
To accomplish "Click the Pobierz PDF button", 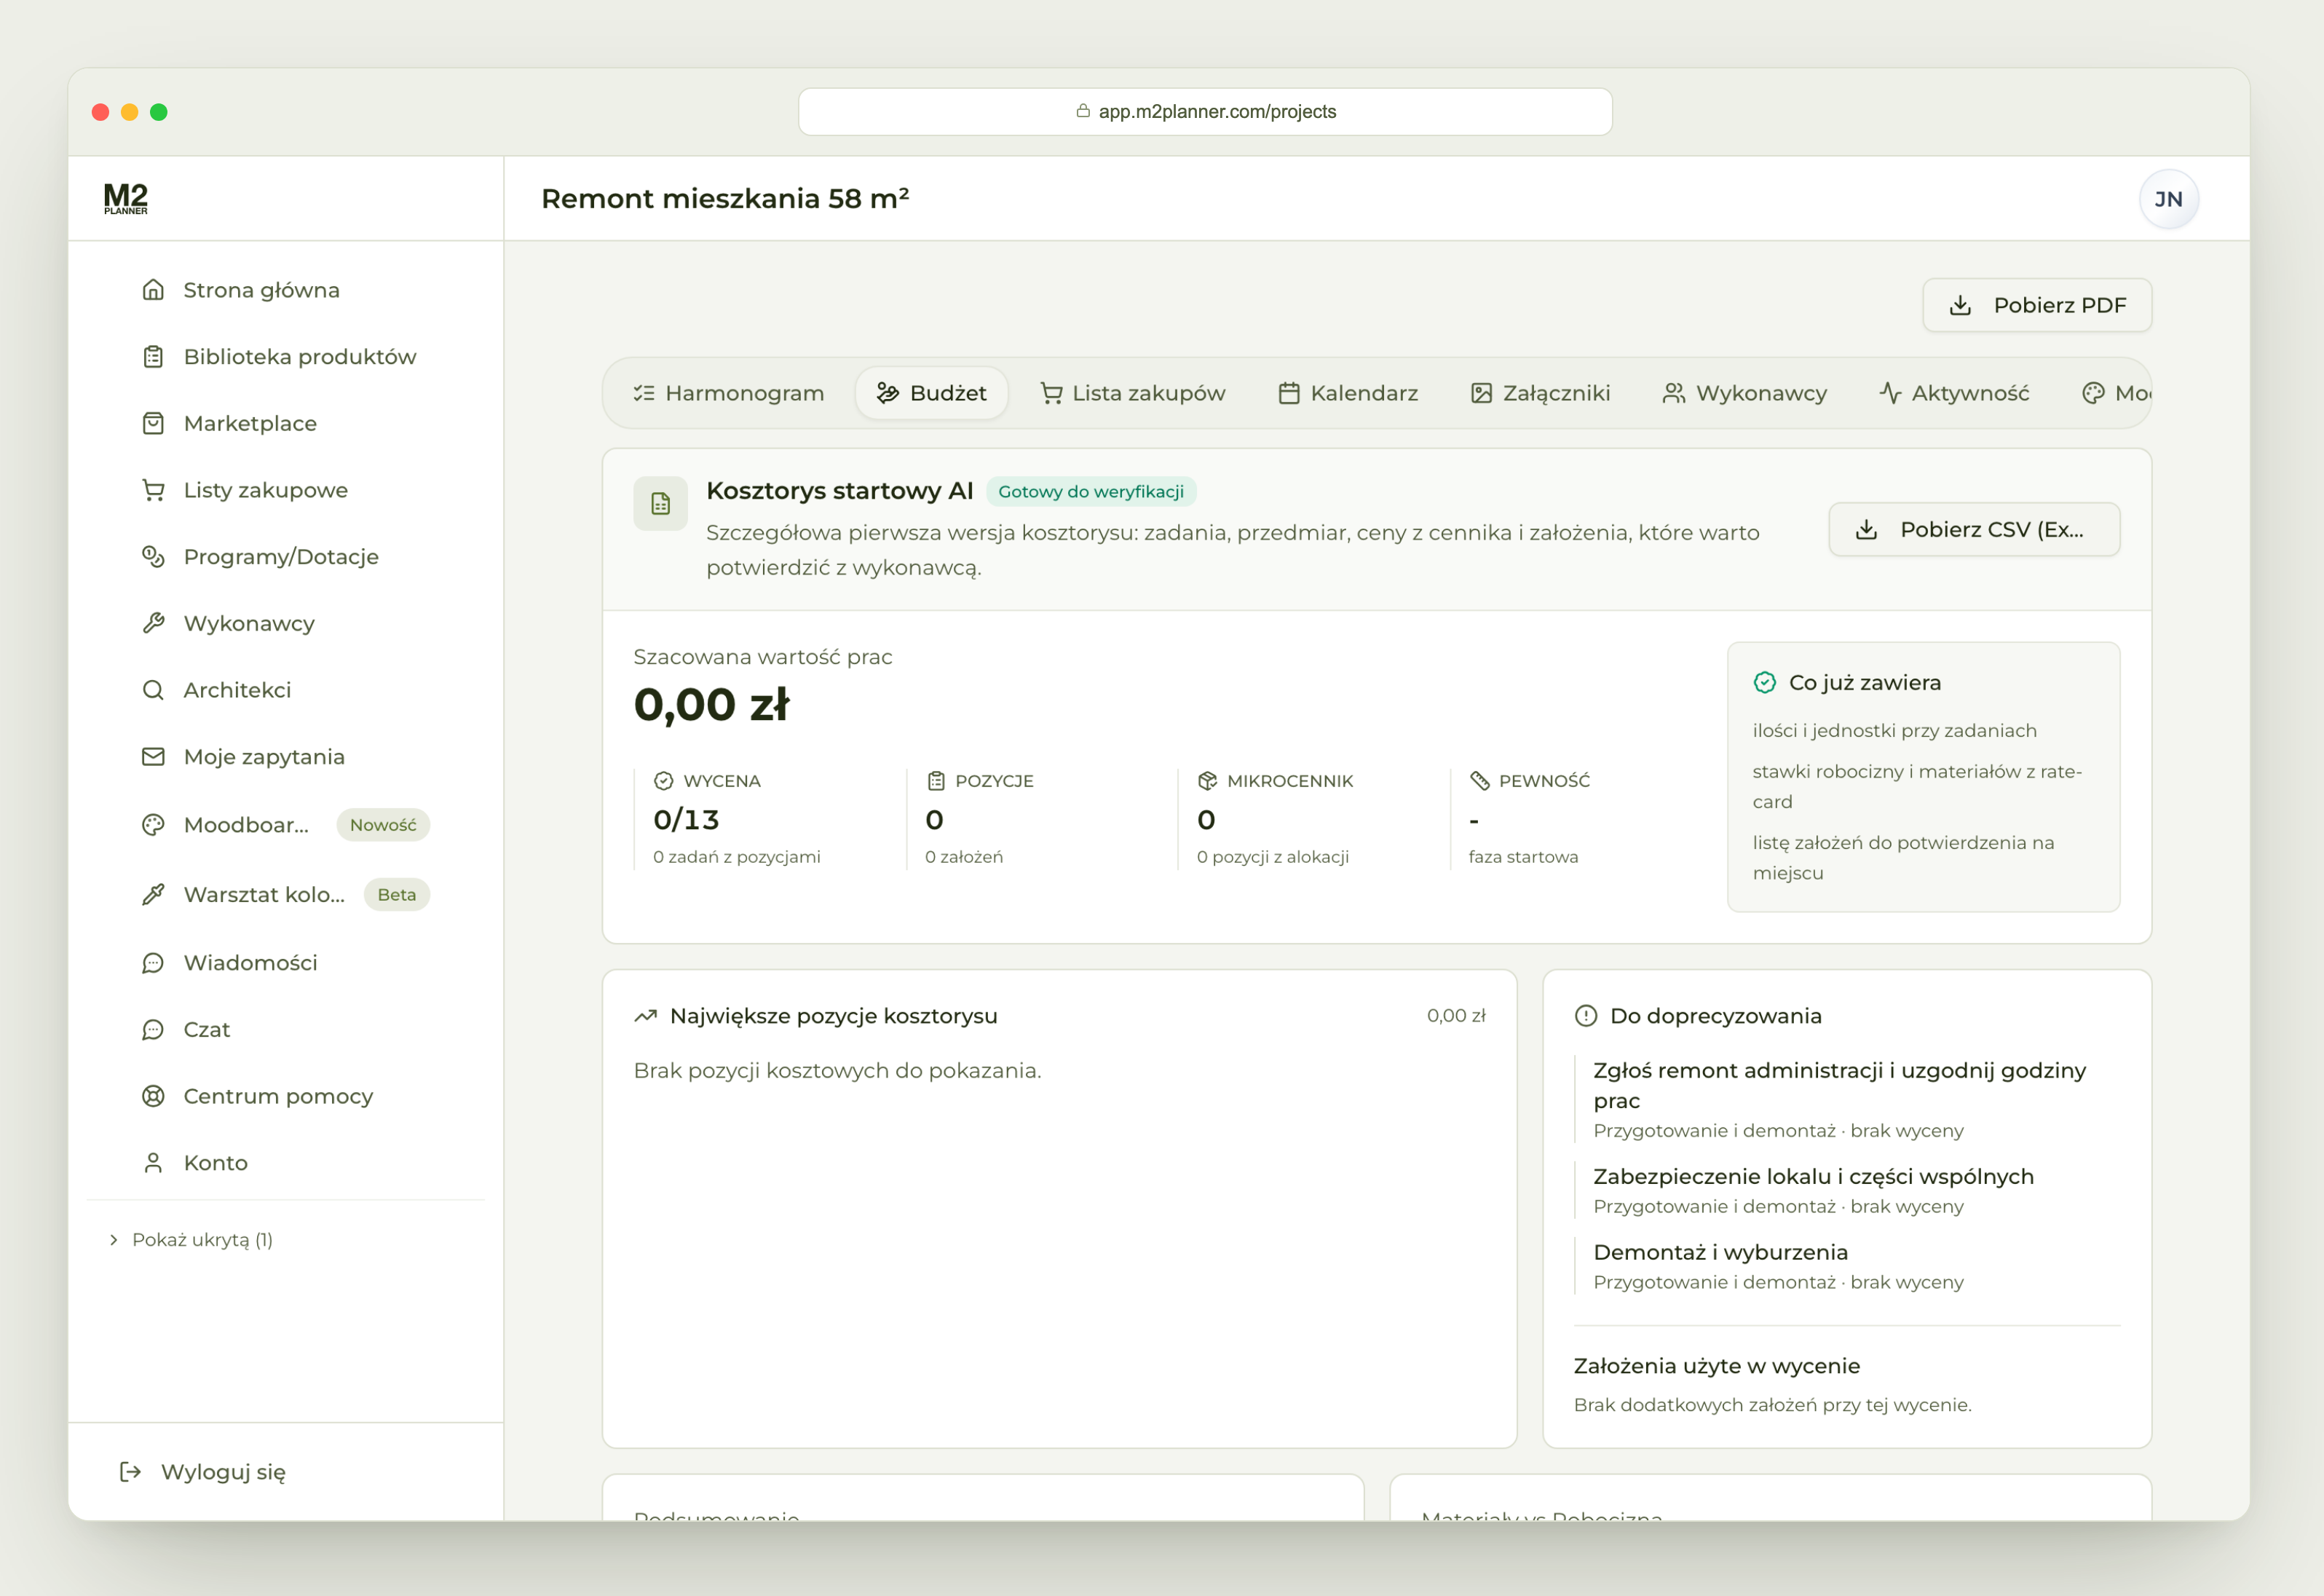I will 2037,305.
